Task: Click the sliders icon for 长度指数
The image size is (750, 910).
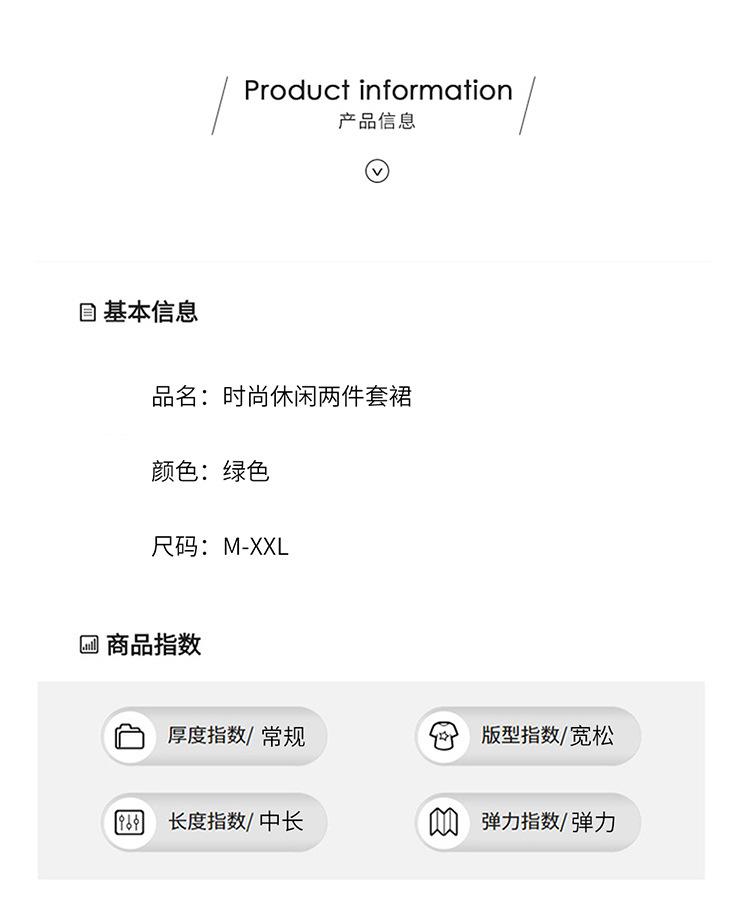Action: pos(130,823)
